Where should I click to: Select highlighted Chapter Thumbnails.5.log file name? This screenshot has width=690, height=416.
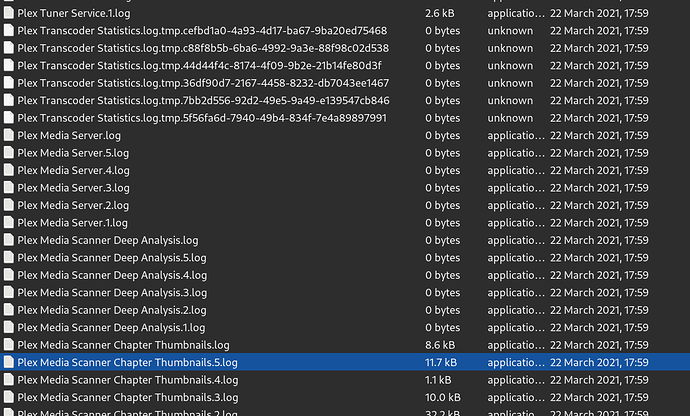(x=128, y=362)
